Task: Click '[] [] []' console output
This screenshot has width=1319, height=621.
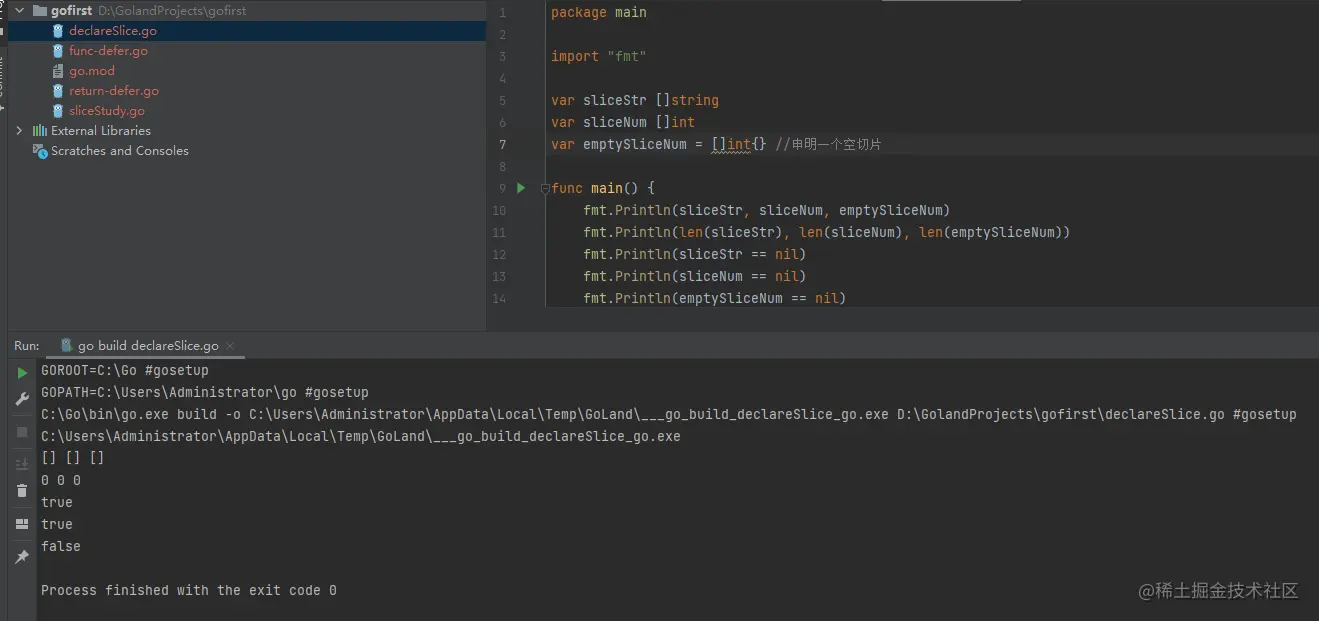Action: (x=73, y=458)
